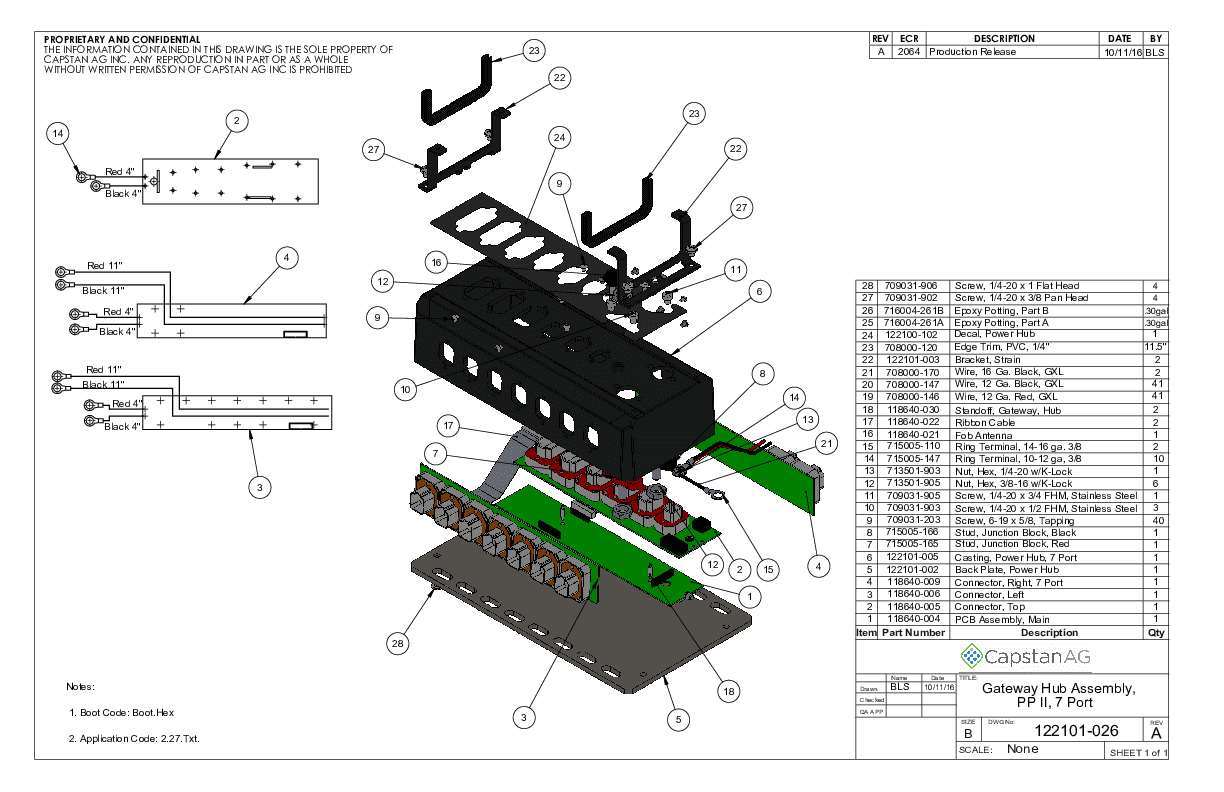Viewport: 1224px width, 792px height.
Task: Select item balloon 28 near back plate
Action: (x=398, y=645)
